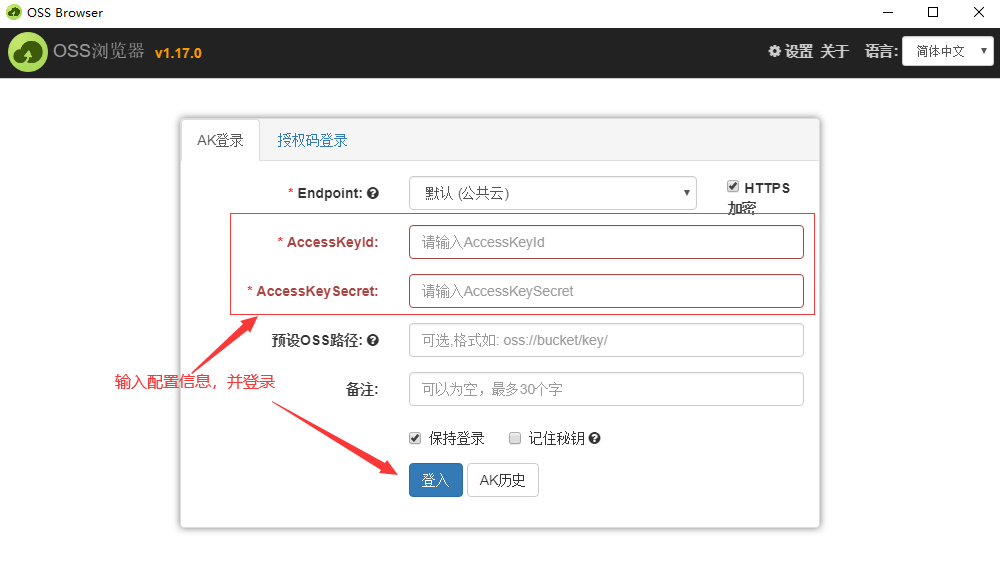The image size is (1000, 587).
Task: Toggle the HTTPS加密 checkbox
Action: [x=733, y=186]
